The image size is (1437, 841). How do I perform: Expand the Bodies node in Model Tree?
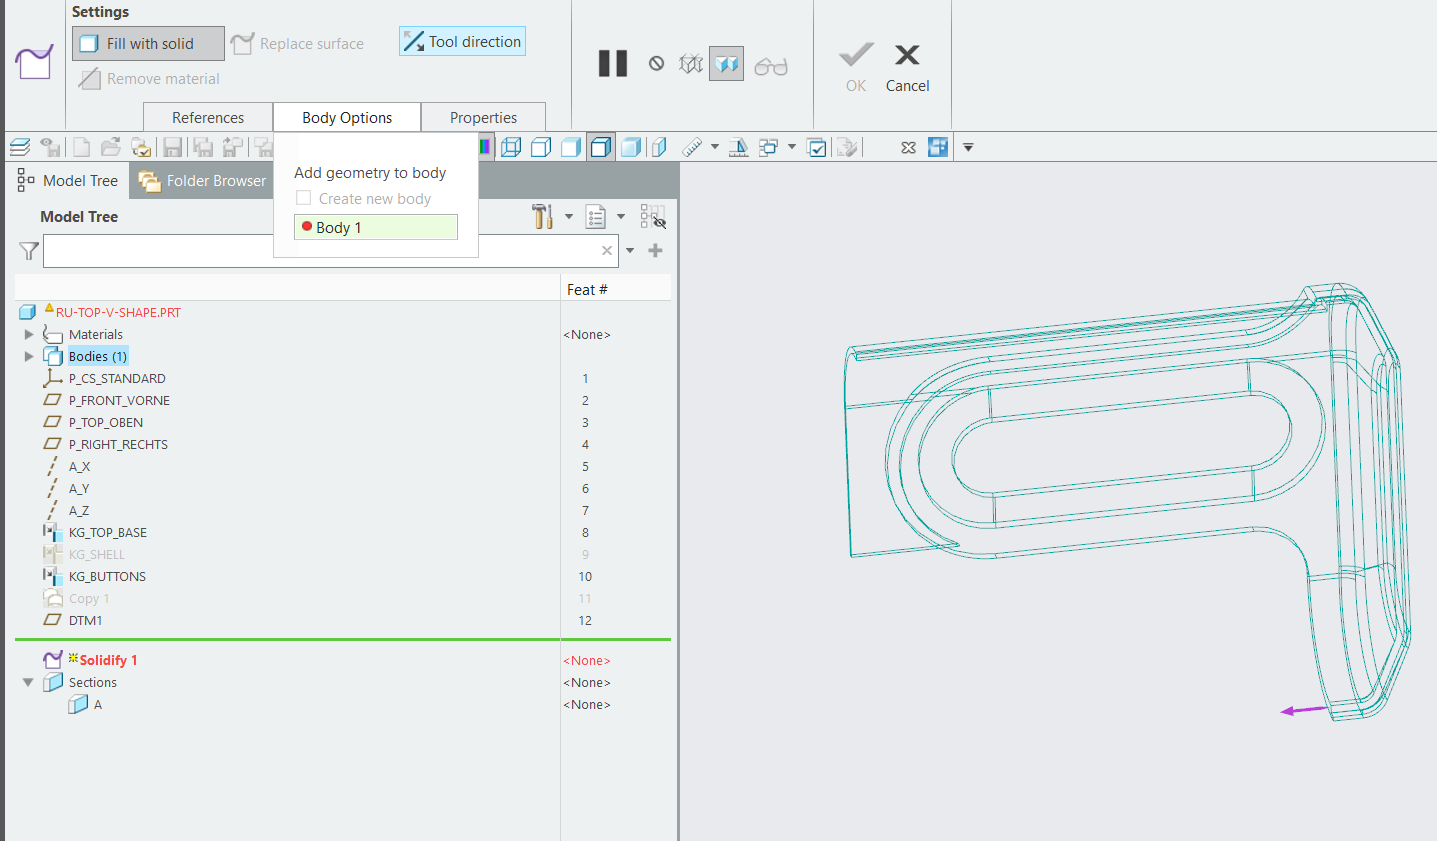[28, 356]
